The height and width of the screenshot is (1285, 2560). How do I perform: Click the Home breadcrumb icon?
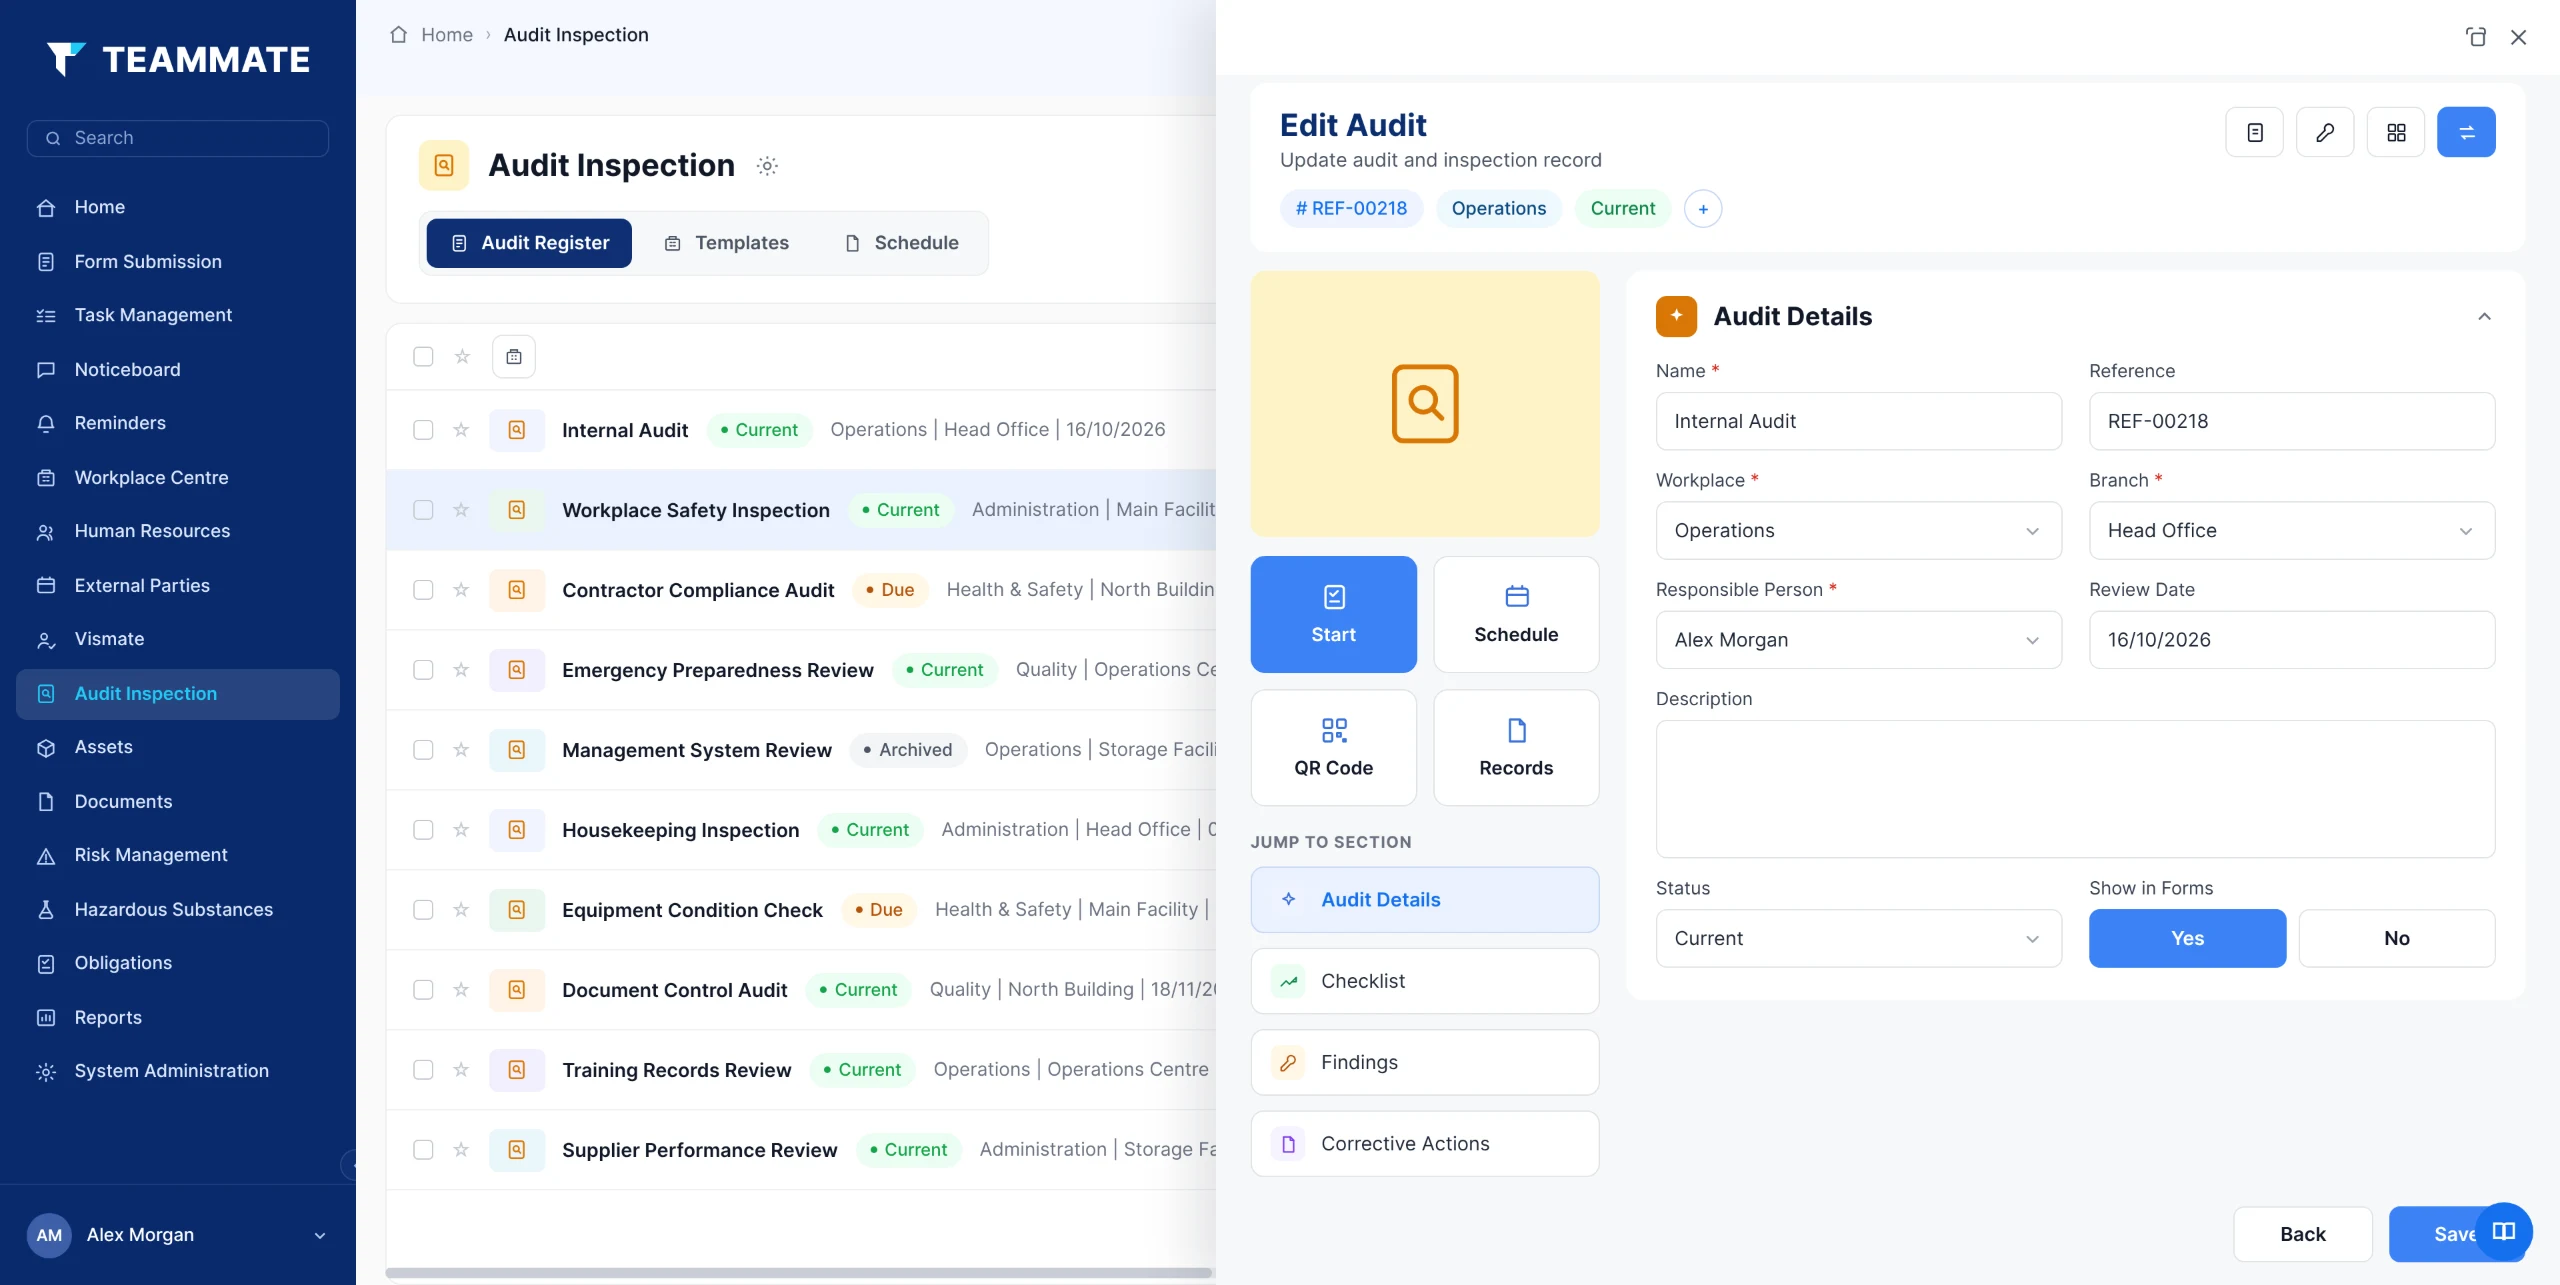tap(398, 35)
